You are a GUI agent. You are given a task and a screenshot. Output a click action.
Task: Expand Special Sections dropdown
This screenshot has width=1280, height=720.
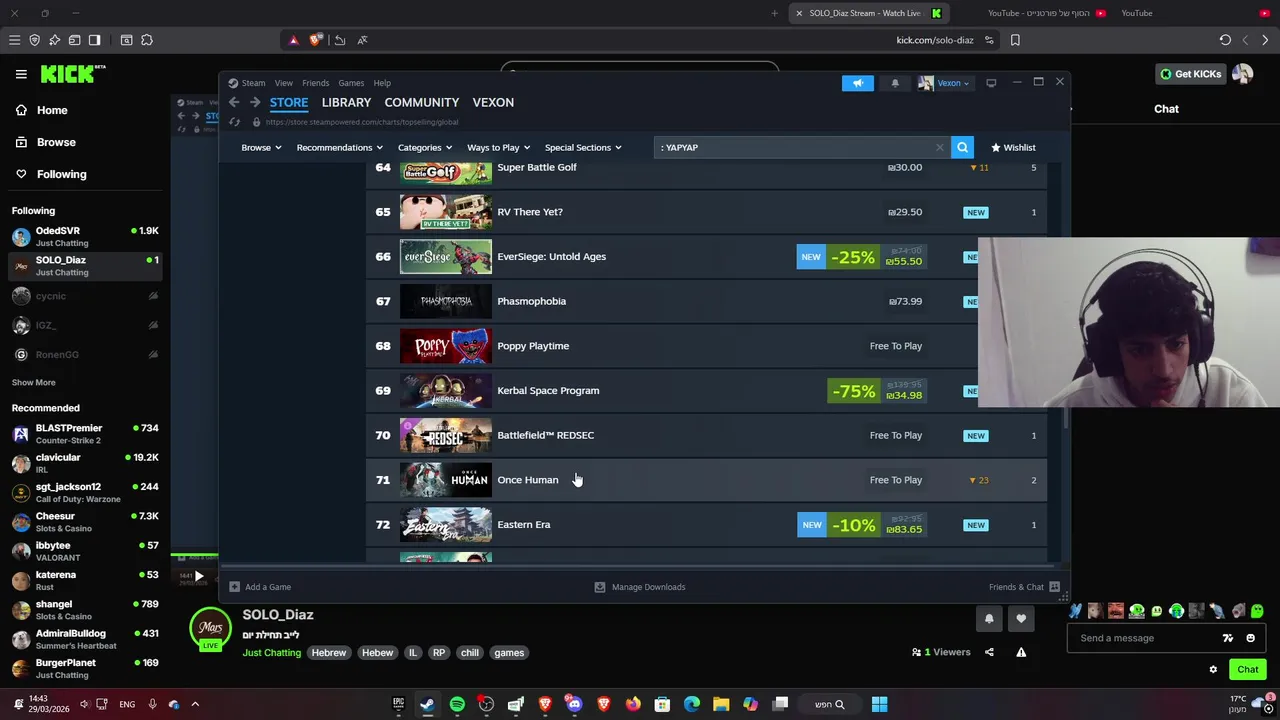pyautogui.click(x=583, y=147)
